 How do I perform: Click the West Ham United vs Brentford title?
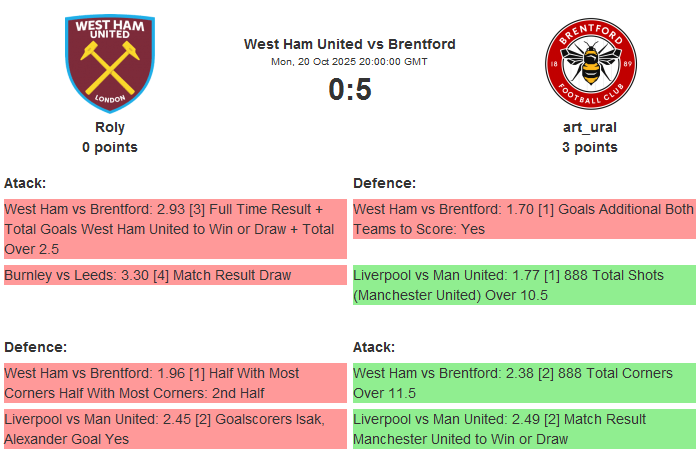[350, 44]
